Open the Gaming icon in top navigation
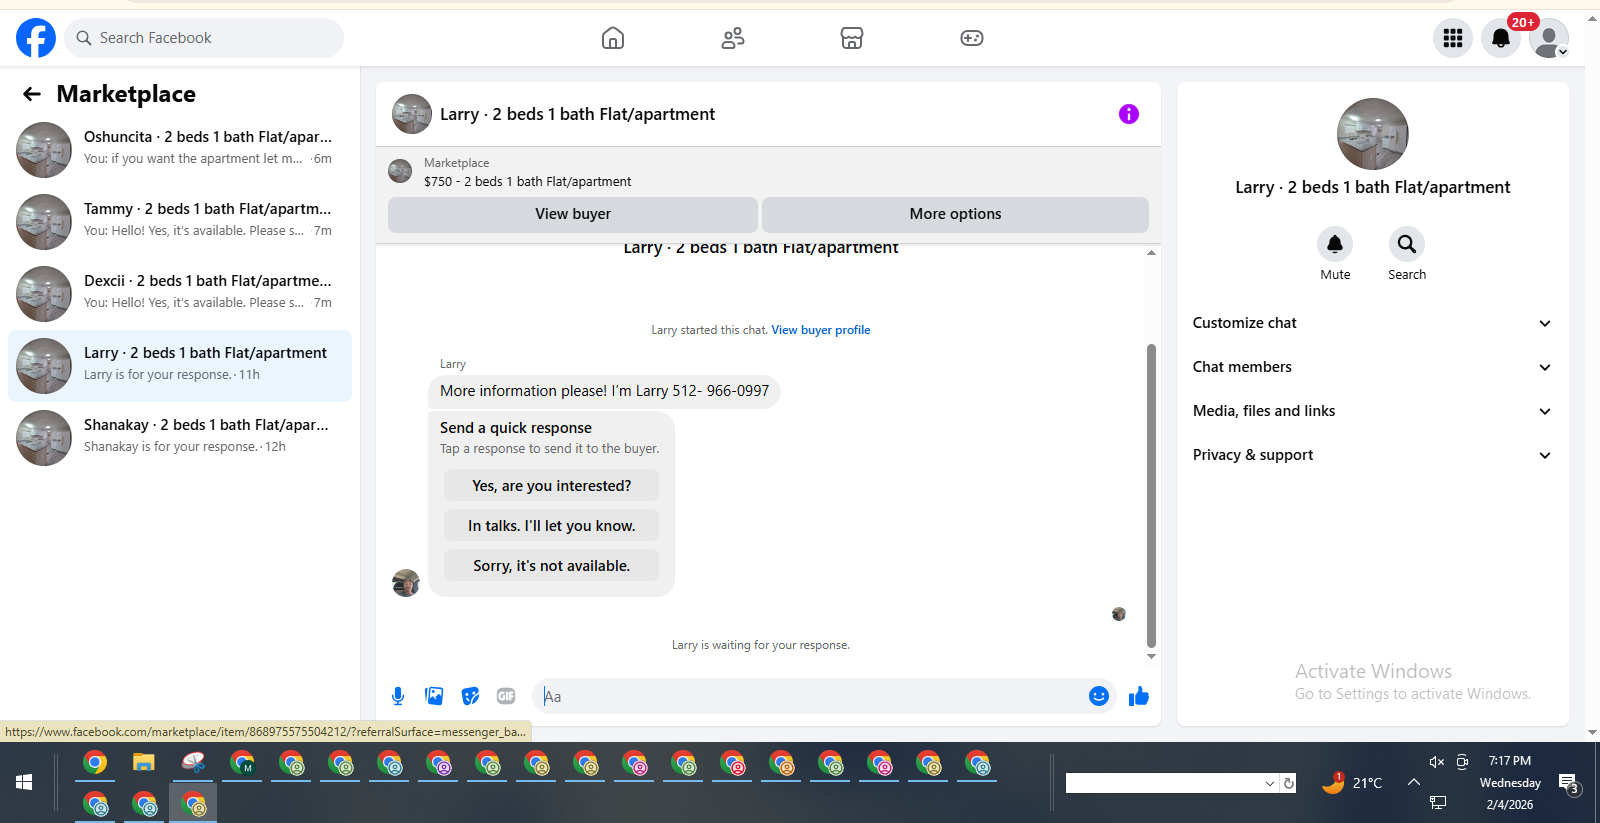Viewport: 1600px width, 823px height. coord(972,38)
